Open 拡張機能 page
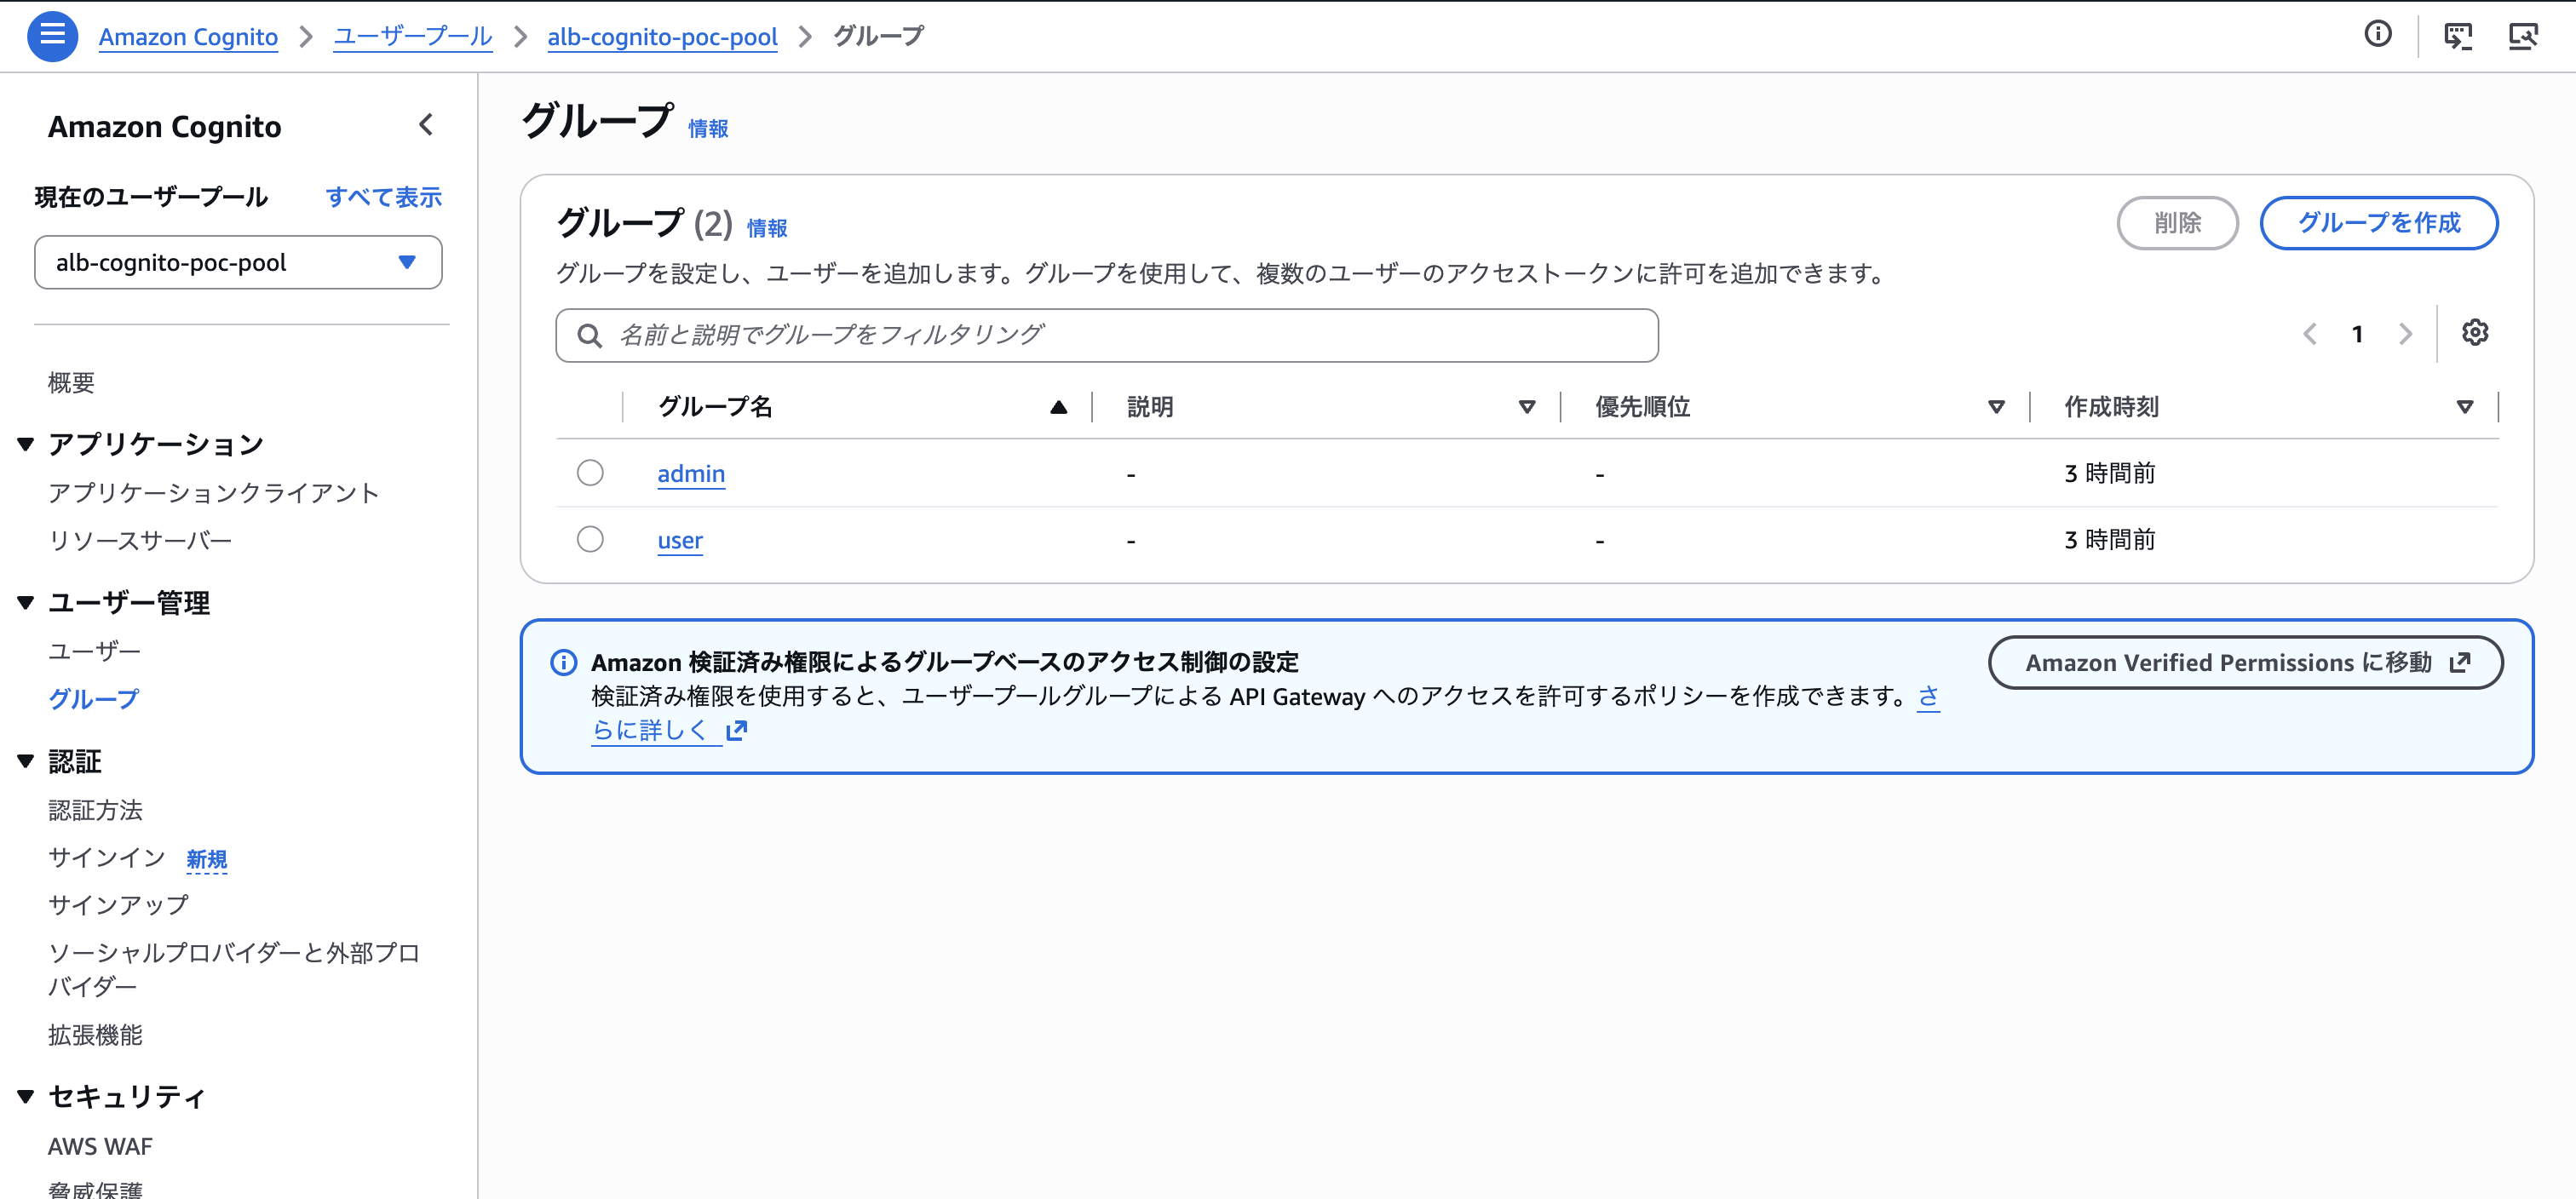 coord(95,1035)
